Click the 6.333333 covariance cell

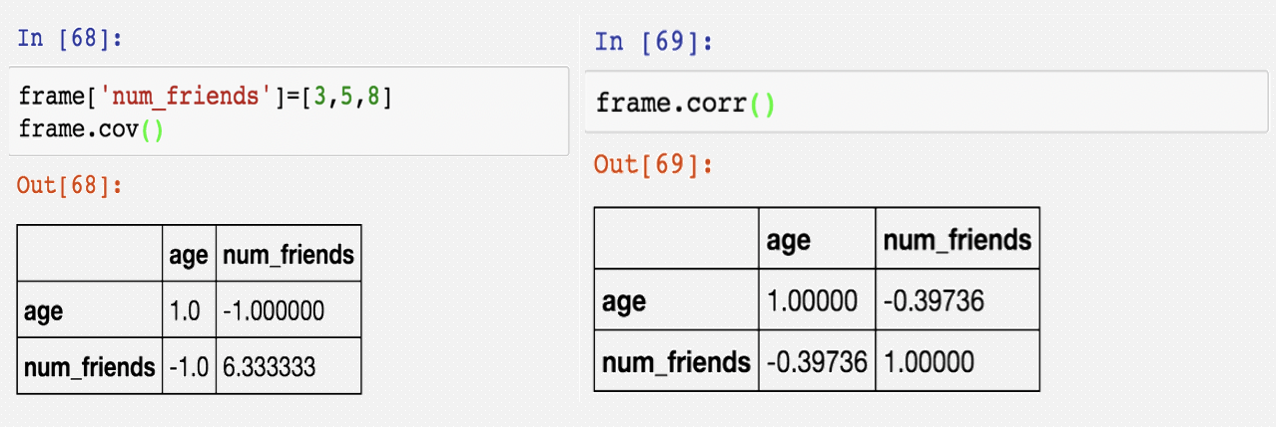(x=270, y=367)
